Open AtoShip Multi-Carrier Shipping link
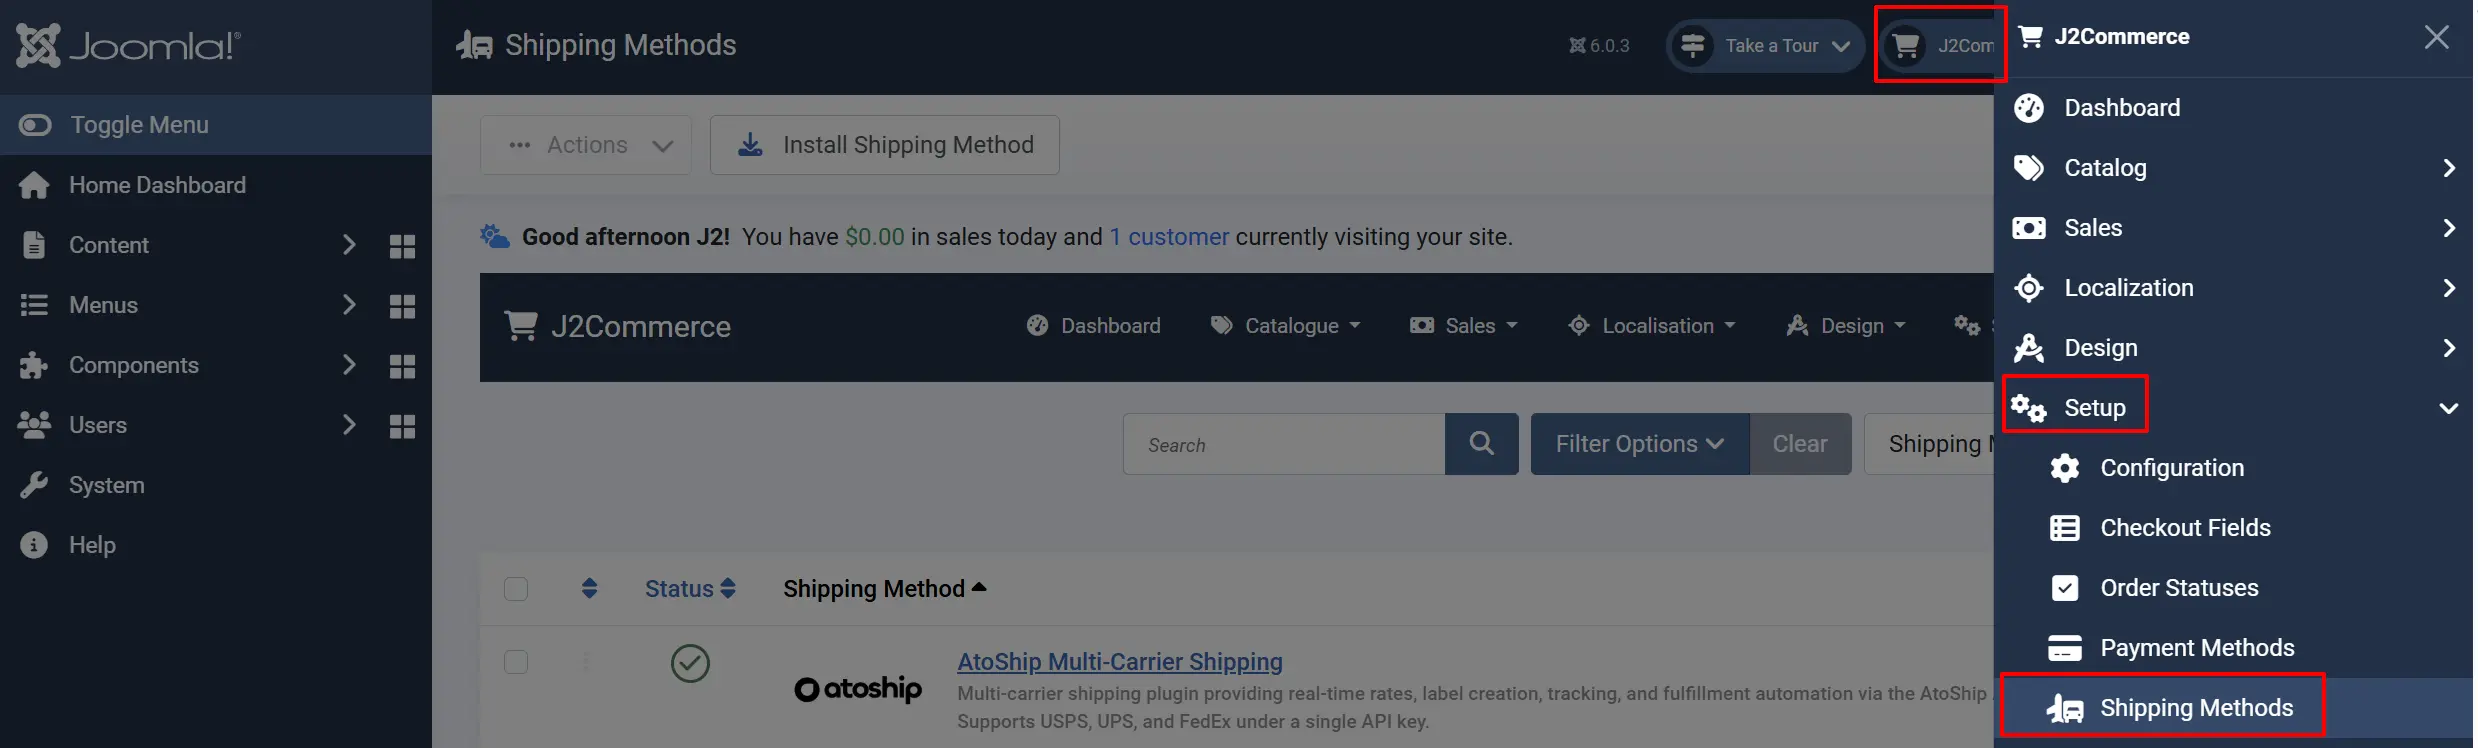This screenshot has width=2478, height=748. [x=1120, y=662]
